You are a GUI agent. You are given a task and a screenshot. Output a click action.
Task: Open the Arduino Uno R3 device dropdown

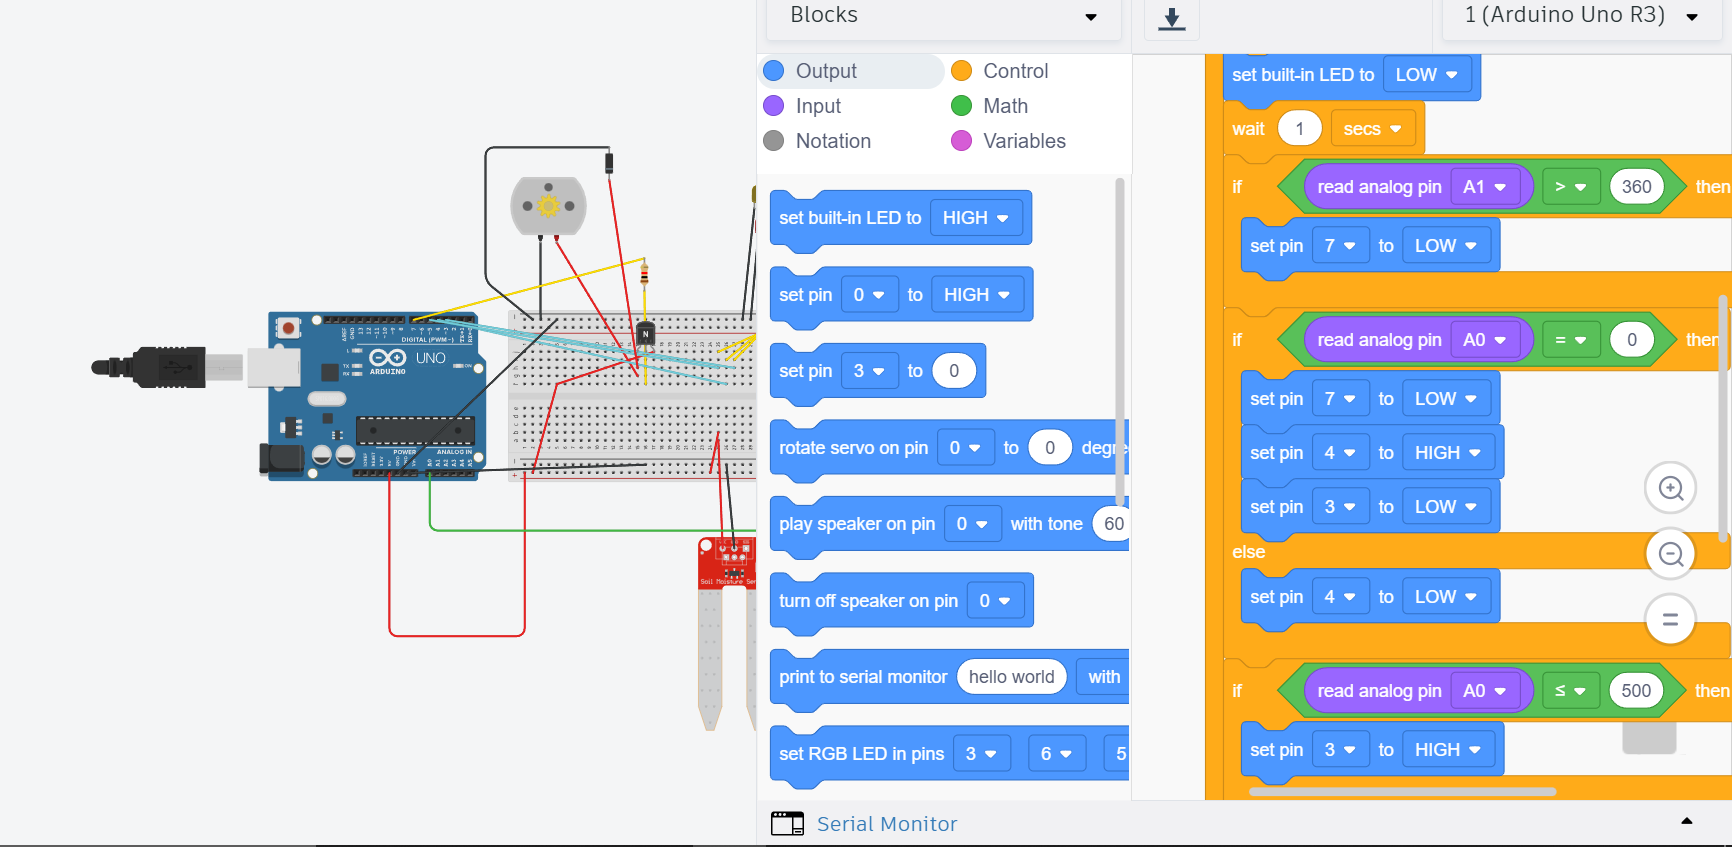[1581, 16]
